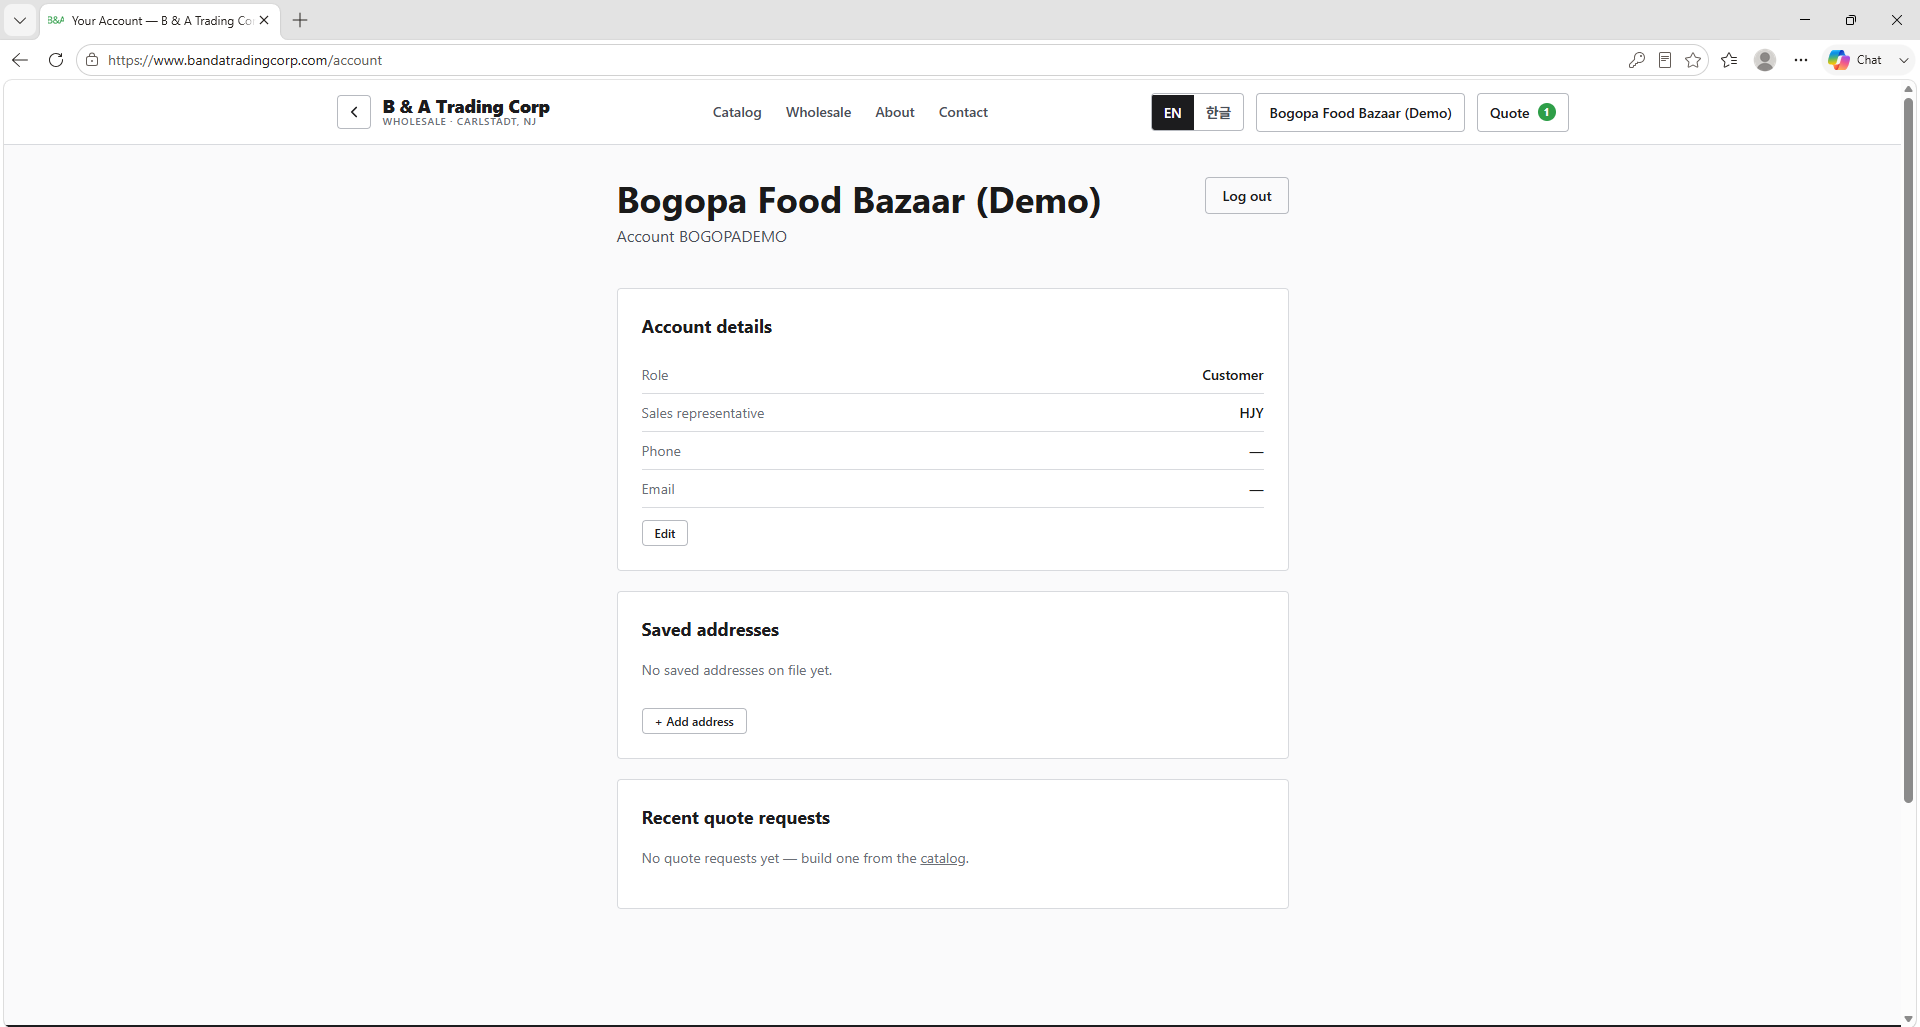1920x1027 pixels.
Task: Click the scrollbar down arrow
Action: click(x=1908, y=1019)
